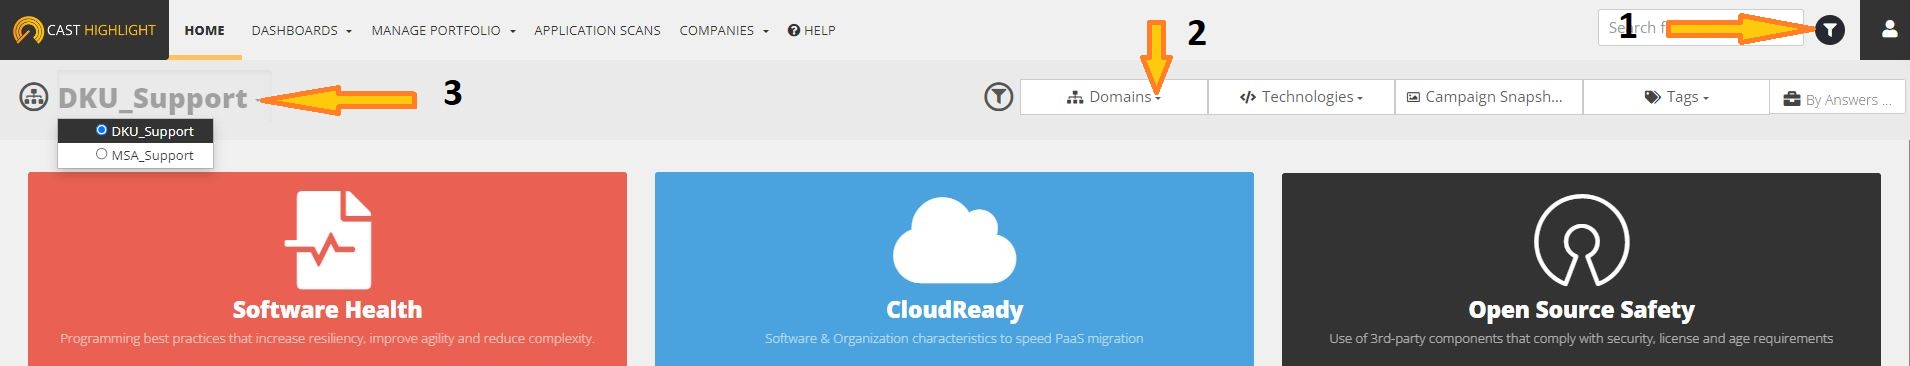1910x366 pixels.
Task: Click the Open Source Safety keyhole icon
Action: click(1582, 240)
